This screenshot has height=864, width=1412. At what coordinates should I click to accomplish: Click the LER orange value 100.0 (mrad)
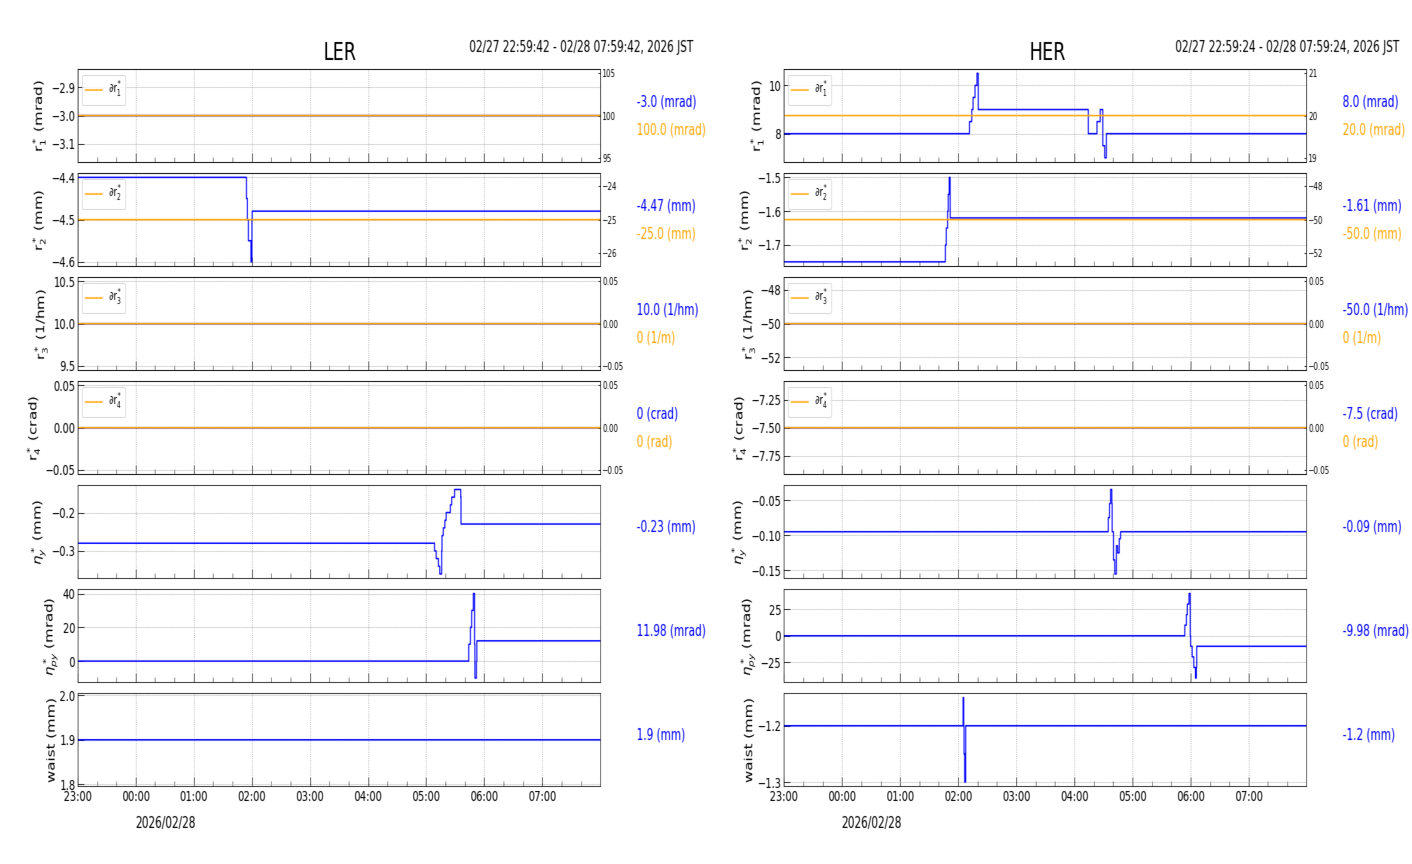point(670,130)
